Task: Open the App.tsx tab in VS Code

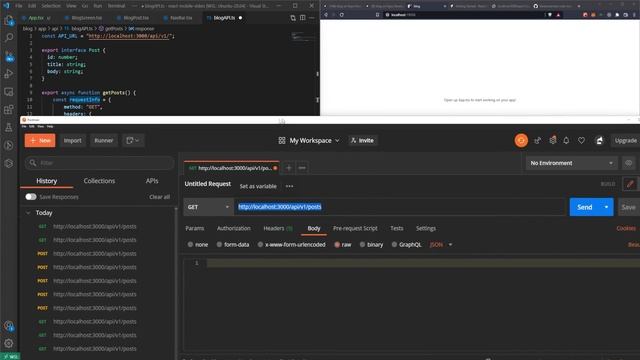Action: pyautogui.click(x=37, y=18)
